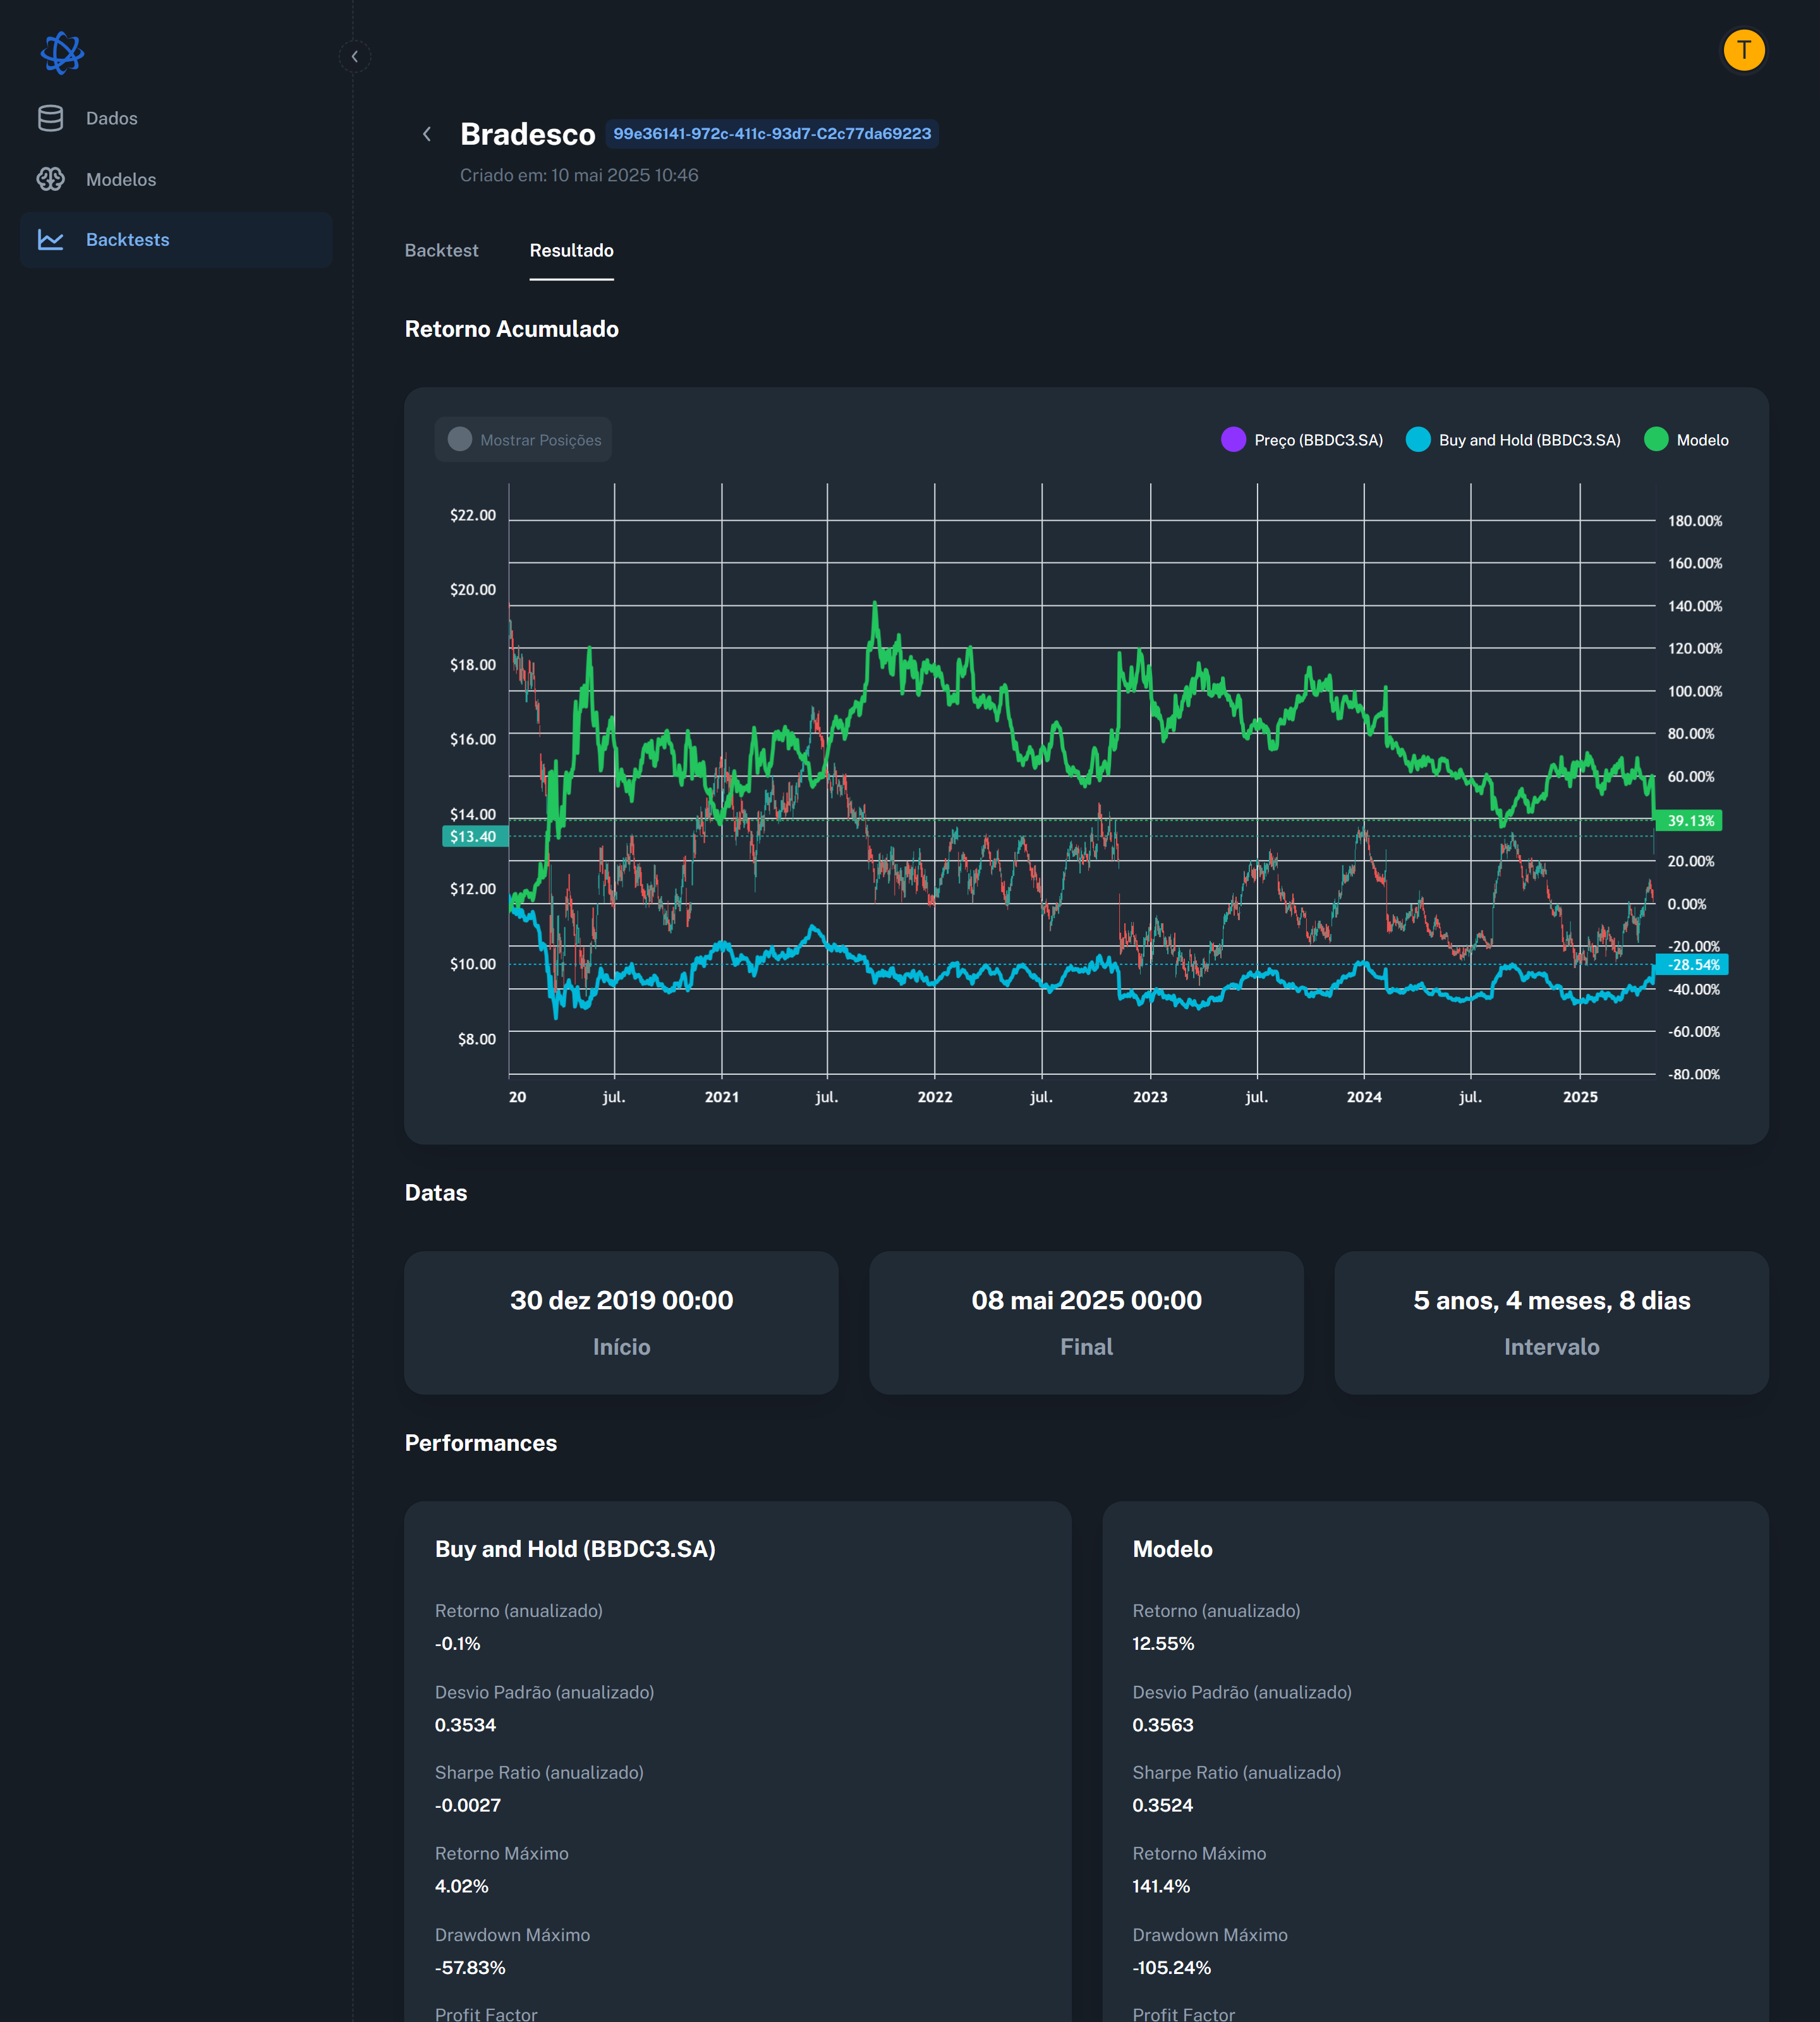
Task: Open the Dados database icon
Action: [50, 118]
